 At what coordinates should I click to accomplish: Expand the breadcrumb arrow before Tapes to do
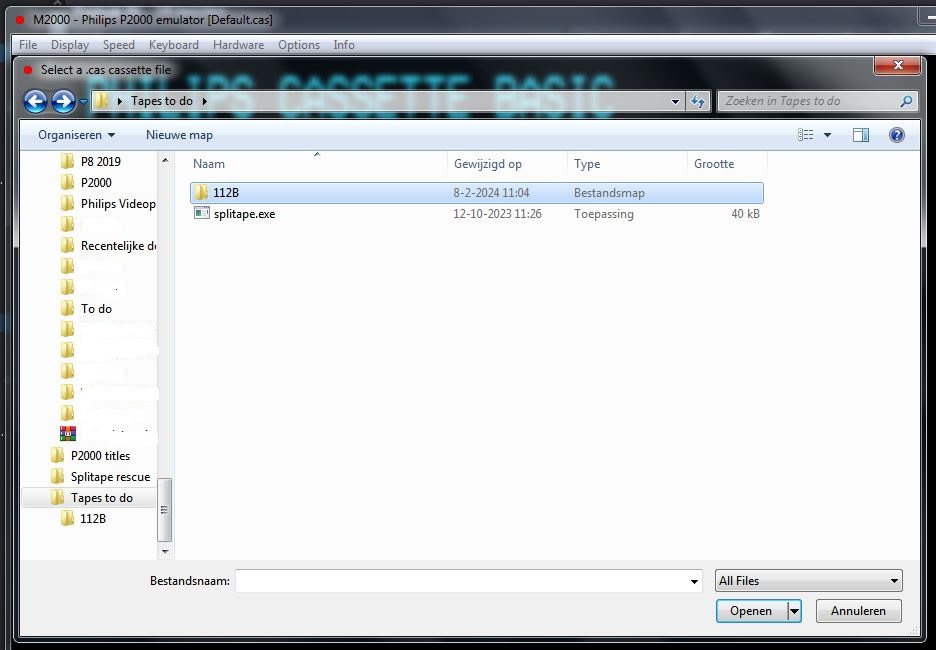[119, 101]
